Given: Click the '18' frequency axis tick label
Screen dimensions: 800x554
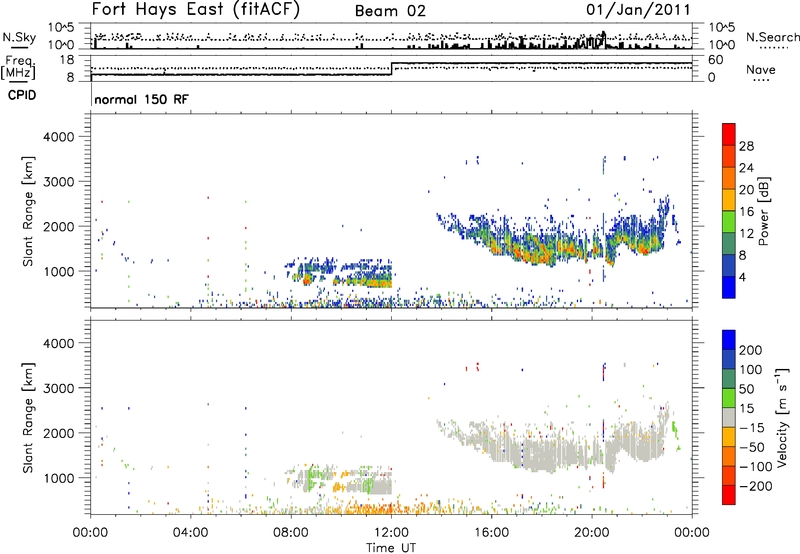Looking at the screenshot, I should click(67, 60).
